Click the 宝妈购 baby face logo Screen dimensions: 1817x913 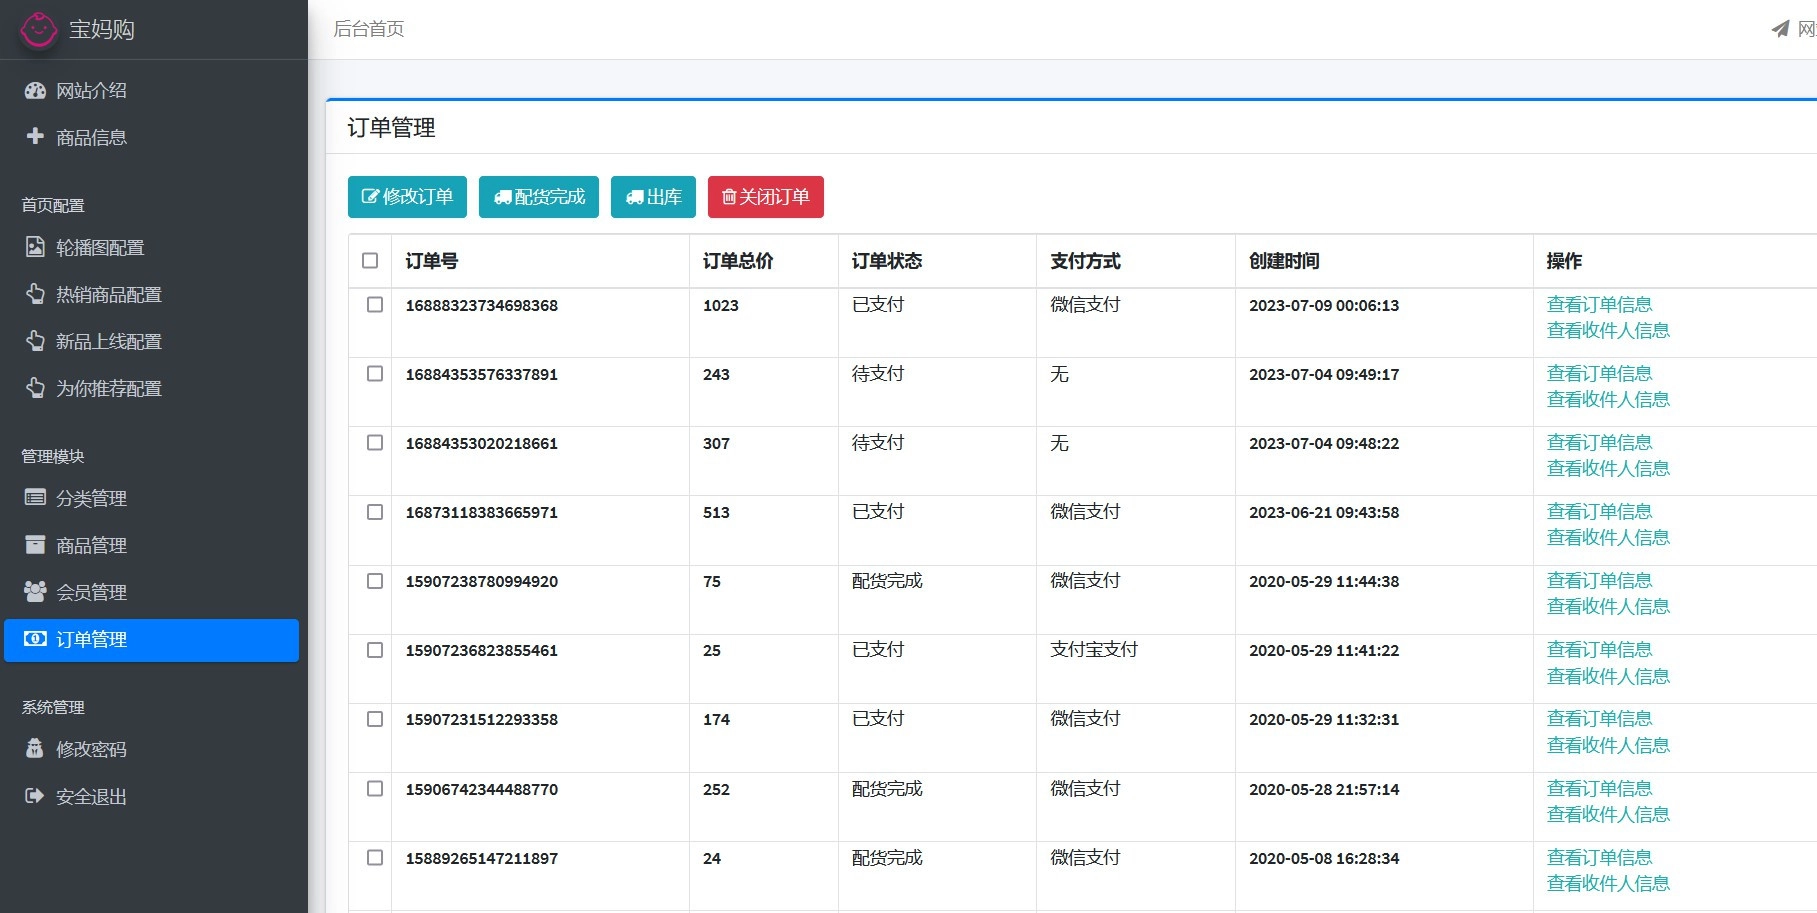coord(39,30)
